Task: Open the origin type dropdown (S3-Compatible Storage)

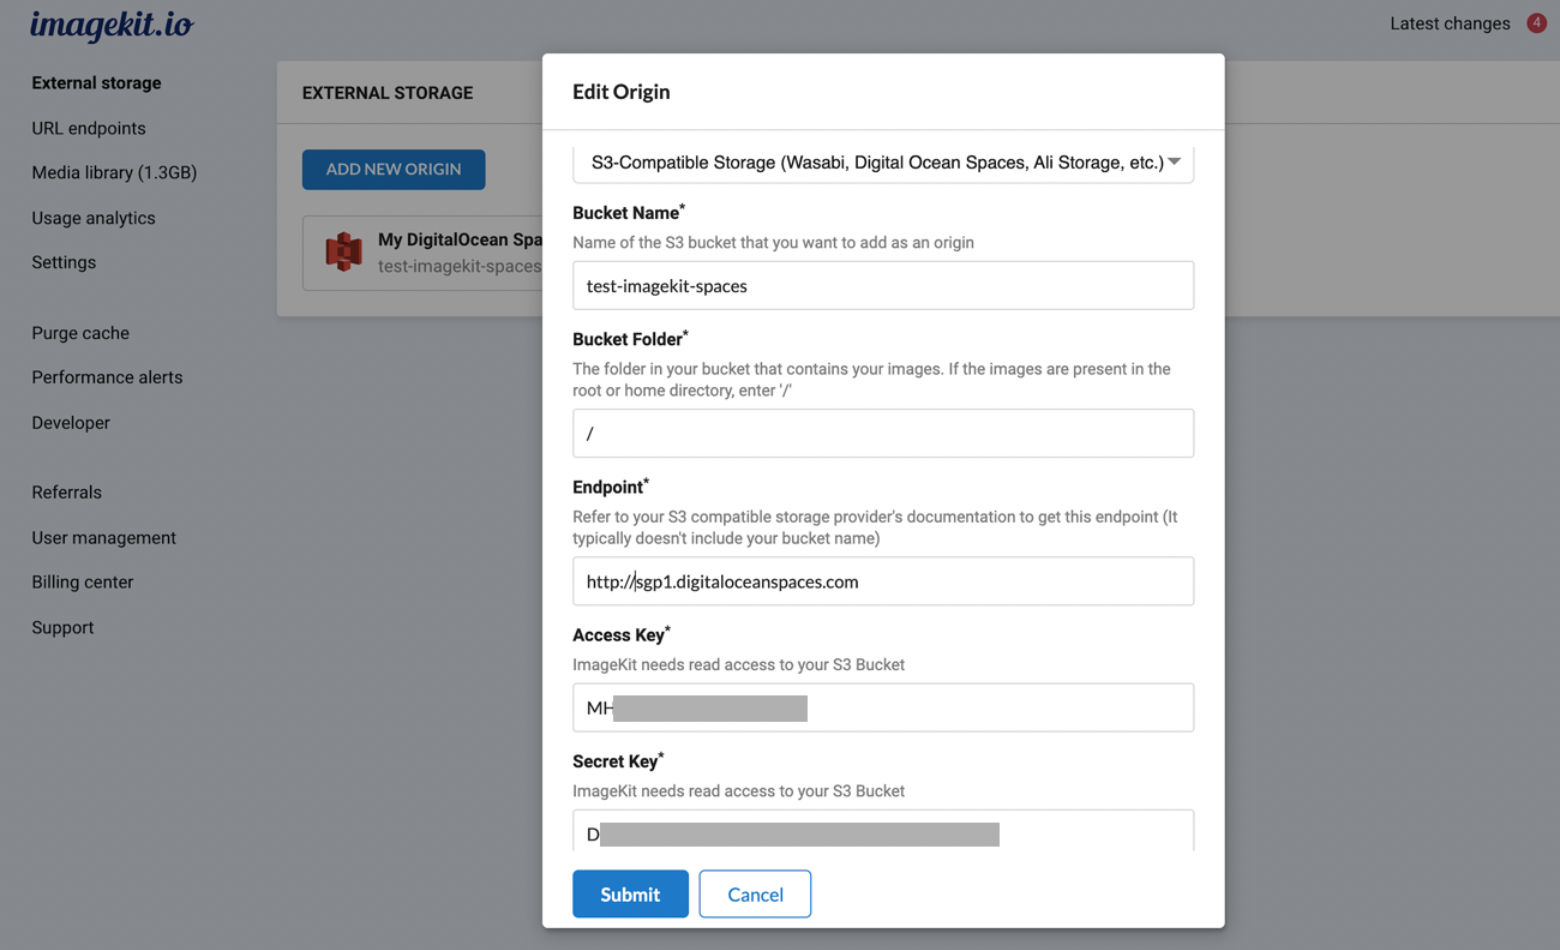Action: pyautogui.click(x=883, y=163)
